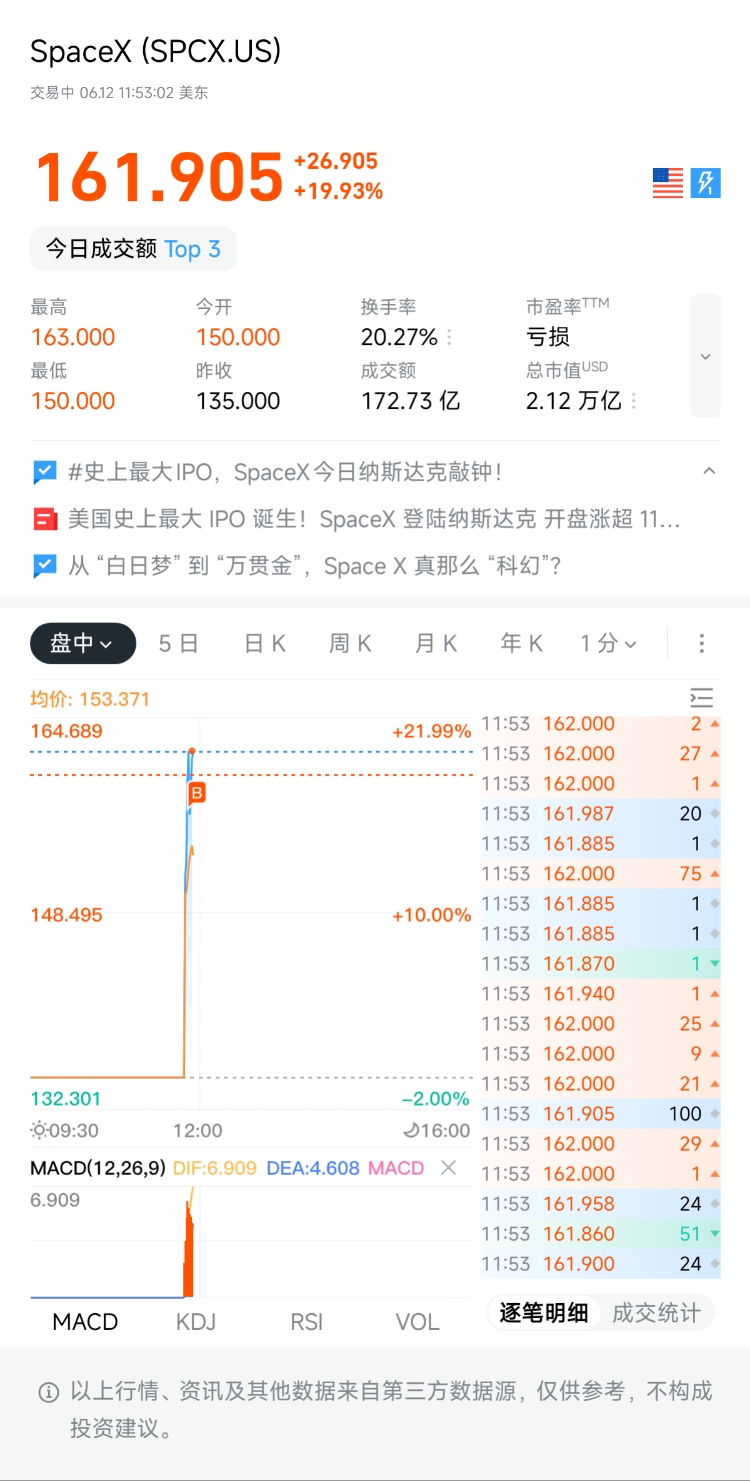The image size is (750, 1481).
Task: Select the 逐笔明细 toggle
Action: tap(544, 1313)
